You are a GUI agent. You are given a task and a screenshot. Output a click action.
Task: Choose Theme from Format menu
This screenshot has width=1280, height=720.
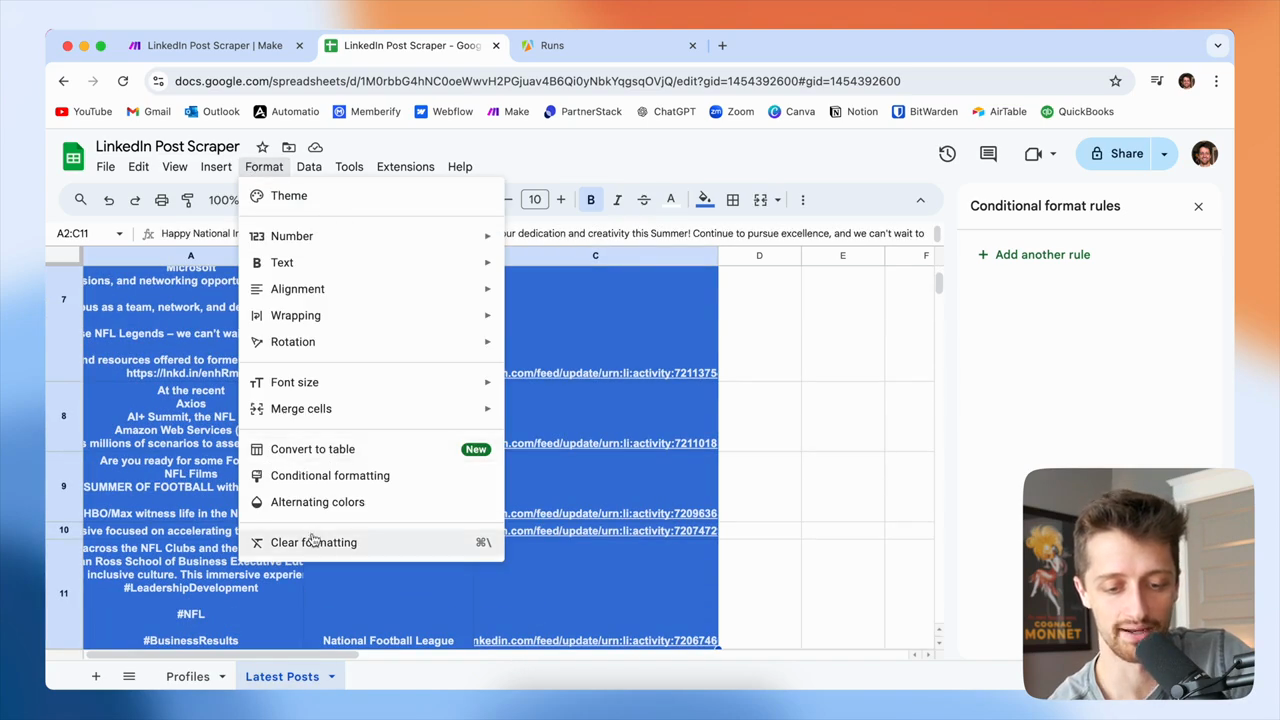pos(372,196)
